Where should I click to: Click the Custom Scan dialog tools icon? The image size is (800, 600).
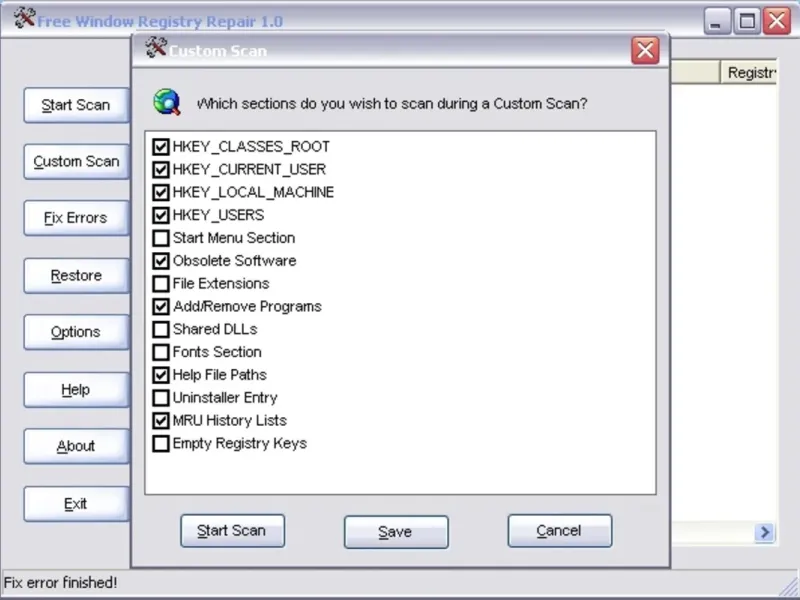(156, 48)
